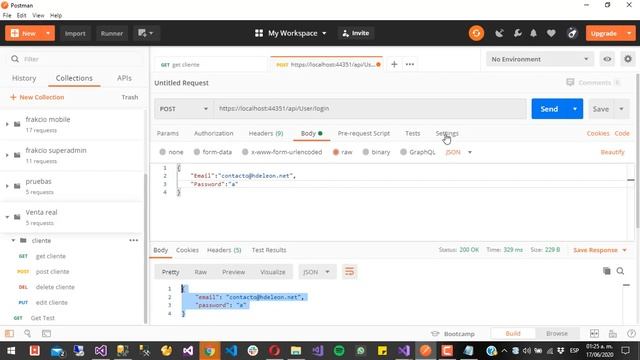Open console icon in status bar
Image resolution: width=640 pixels, height=360 pixels.
click(x=47, y=333)
